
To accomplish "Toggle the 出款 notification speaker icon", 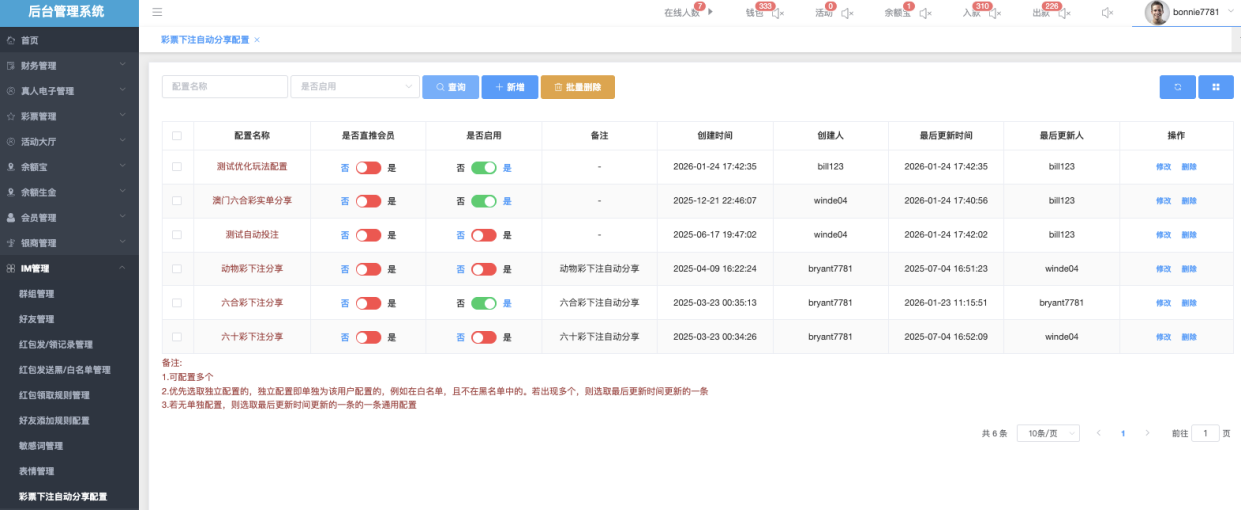I will point(1064,13).
